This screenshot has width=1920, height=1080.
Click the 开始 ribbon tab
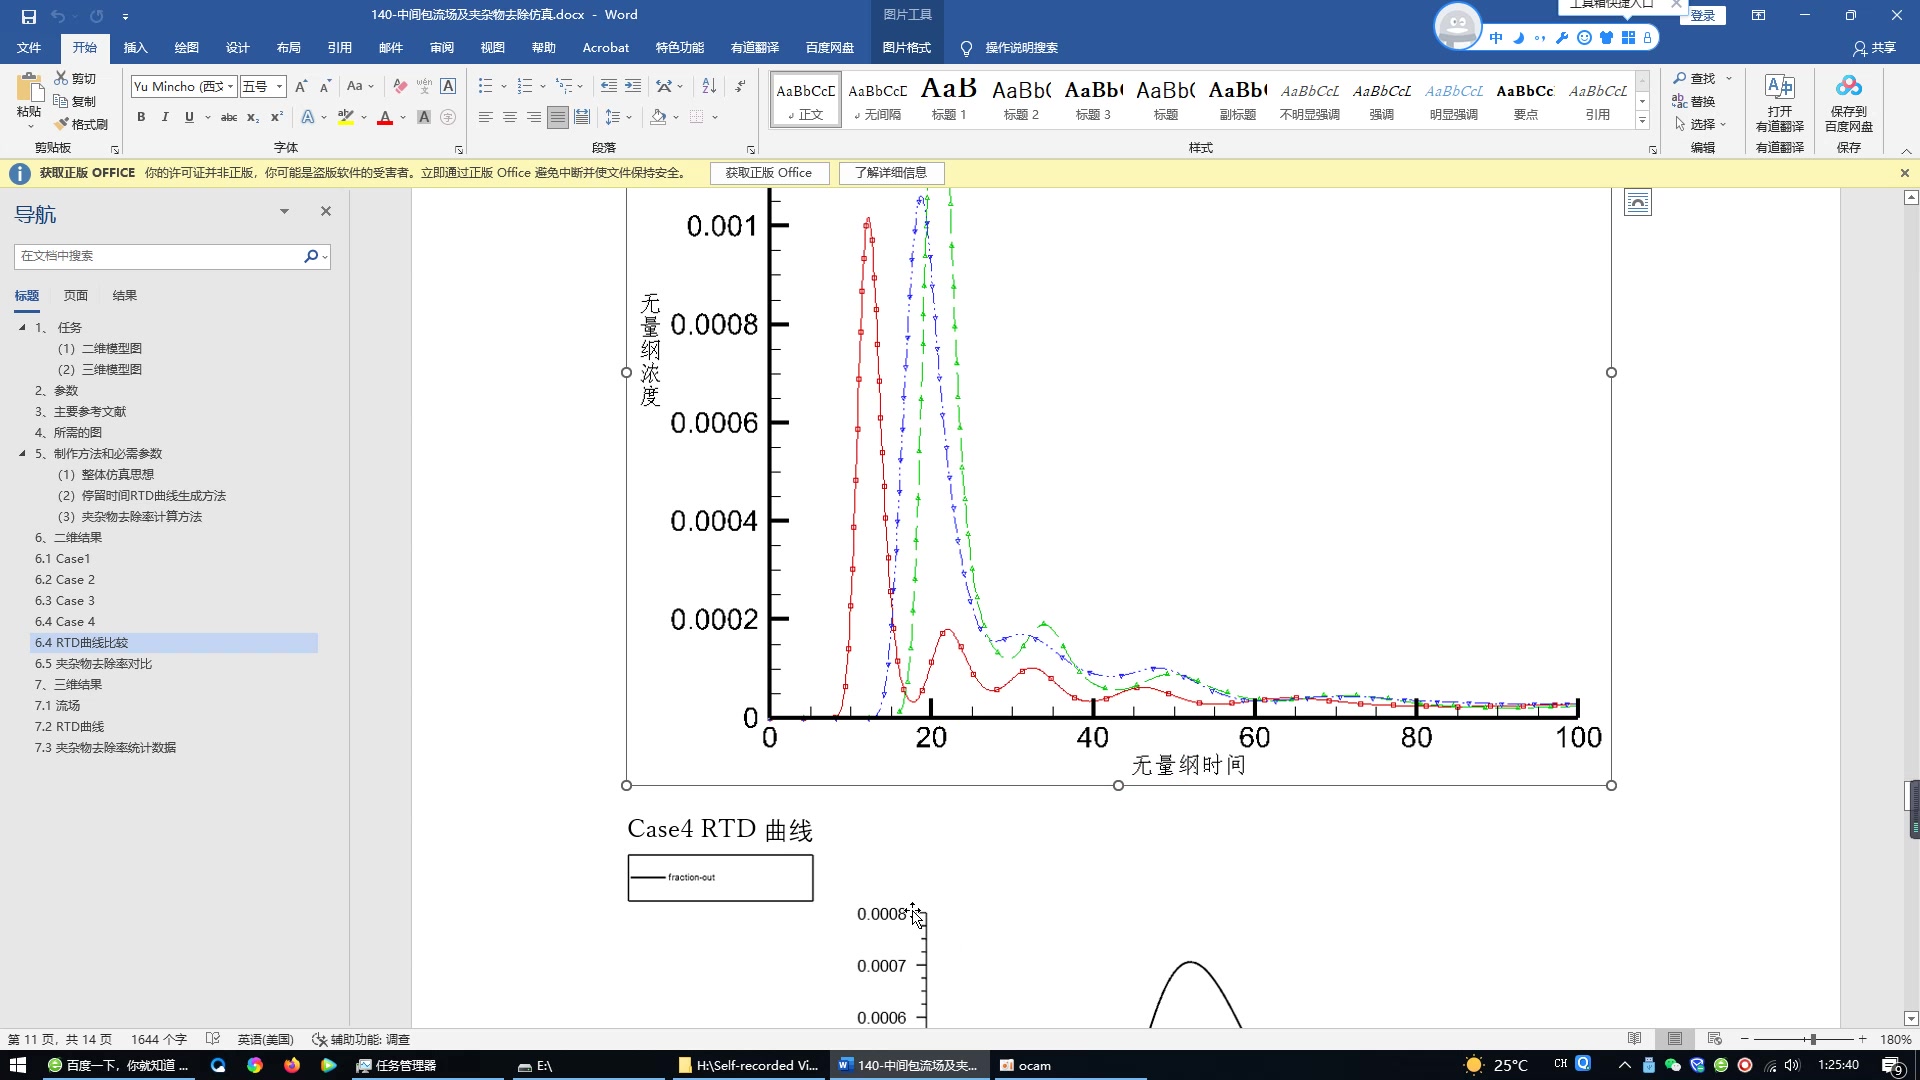[83, 47]
